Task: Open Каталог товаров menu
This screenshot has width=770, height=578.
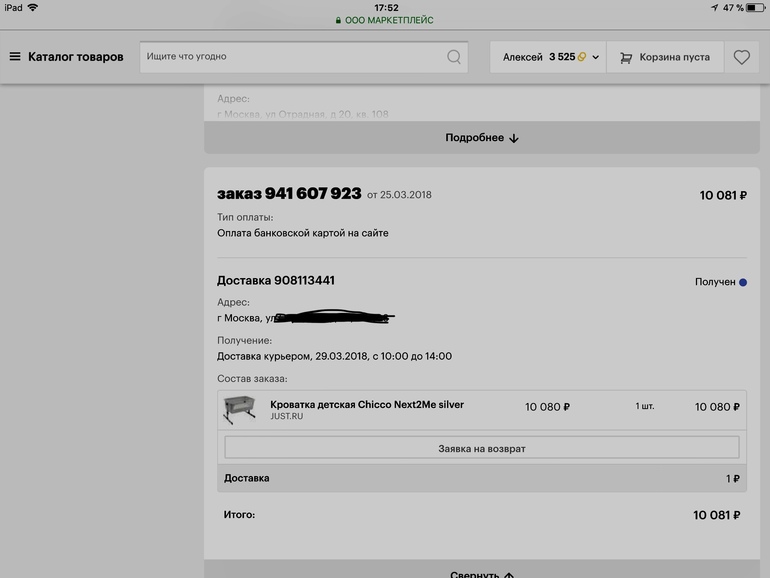Action: 75,57
